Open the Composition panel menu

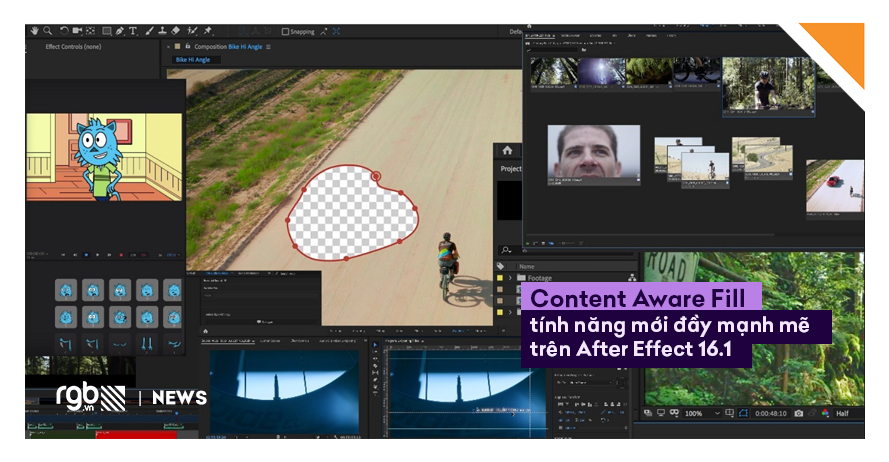click(269, 46)
